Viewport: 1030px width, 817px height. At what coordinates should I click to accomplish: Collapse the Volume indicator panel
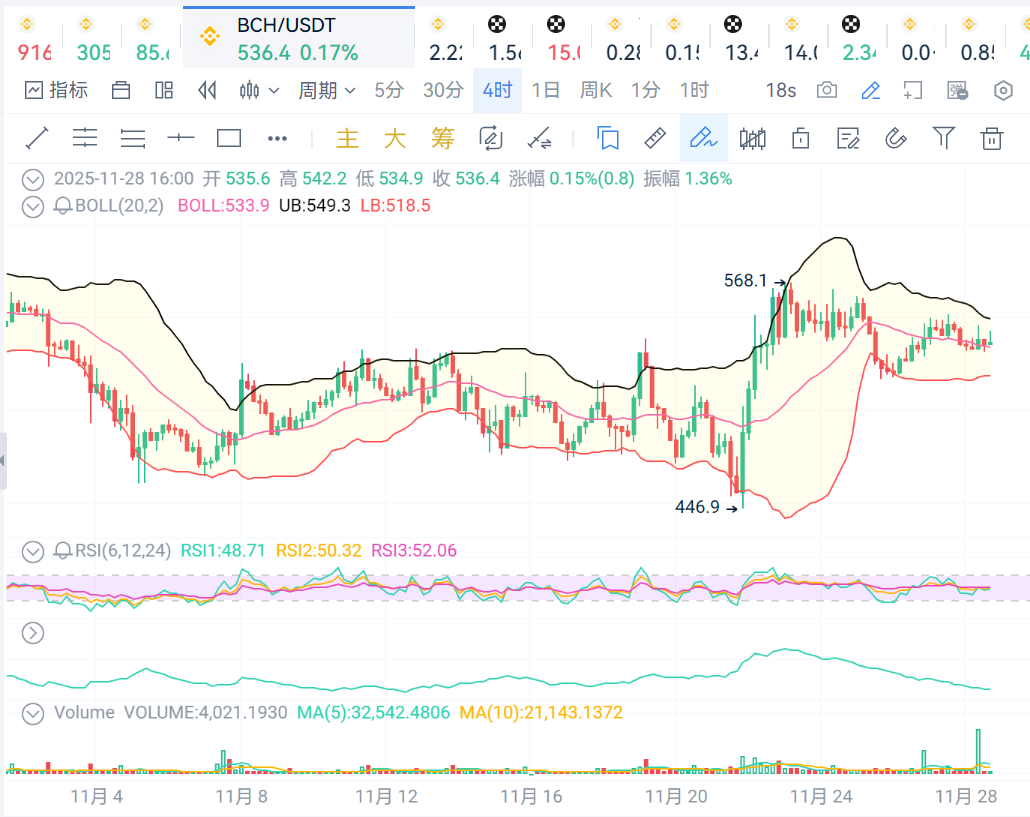[34, 713]
